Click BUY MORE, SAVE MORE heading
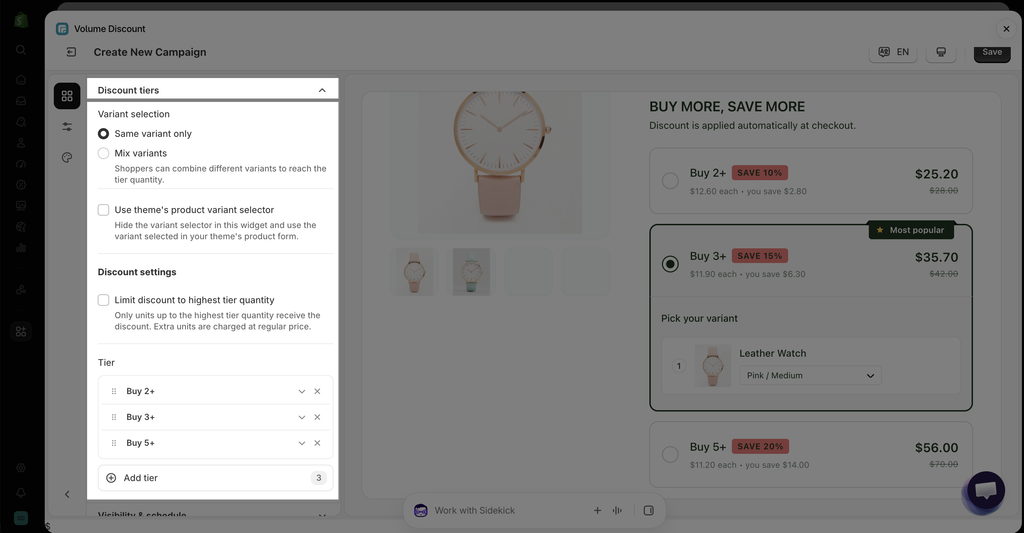This screenshot has width=1024, height=533. 727,106
